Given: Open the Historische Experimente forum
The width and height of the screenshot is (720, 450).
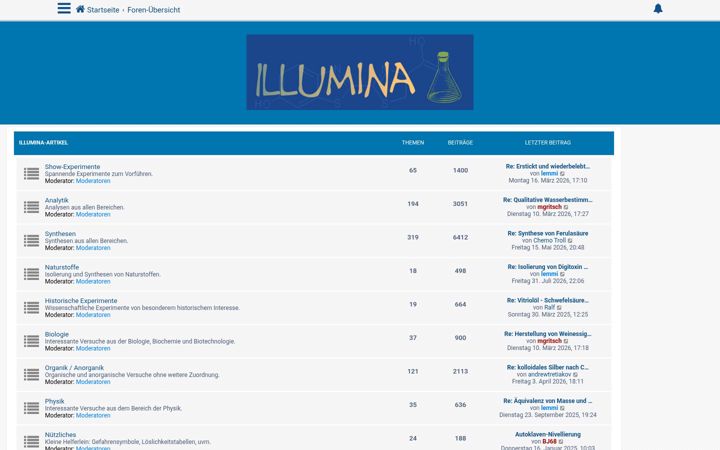Looking at the screenshot, I should [81, 301].
